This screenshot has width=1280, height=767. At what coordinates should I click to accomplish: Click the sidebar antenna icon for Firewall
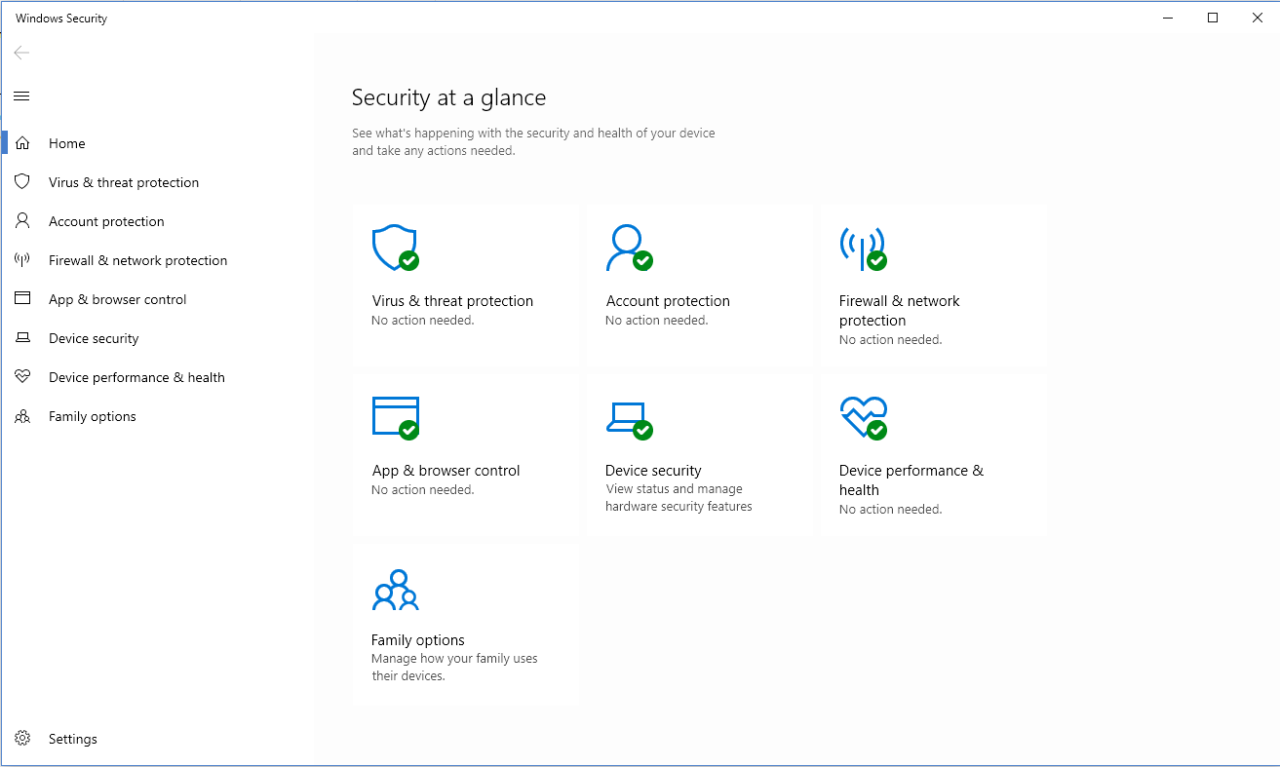[22, 260]
